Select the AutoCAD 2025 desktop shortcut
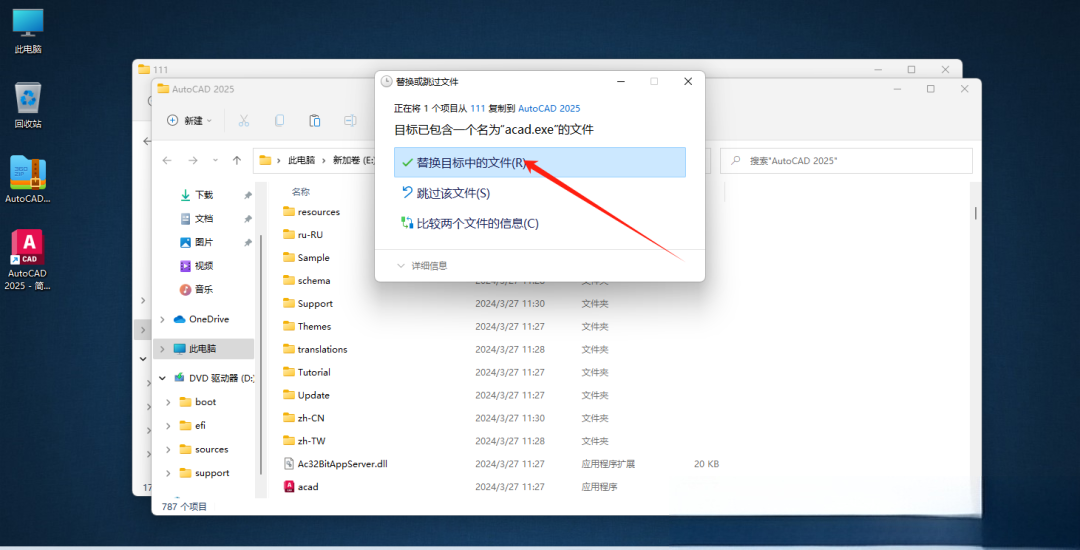The height and width of the screenshot is (550, 1080). coord(28,260)
